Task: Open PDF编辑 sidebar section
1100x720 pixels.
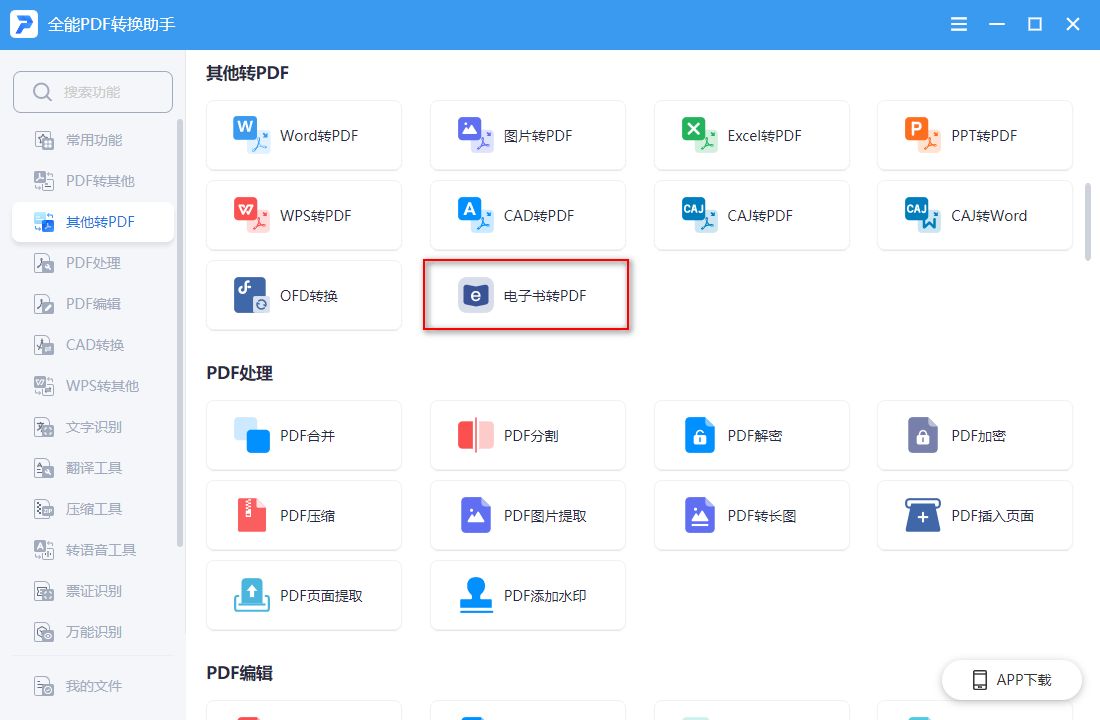Action: [x=93, y=304]
